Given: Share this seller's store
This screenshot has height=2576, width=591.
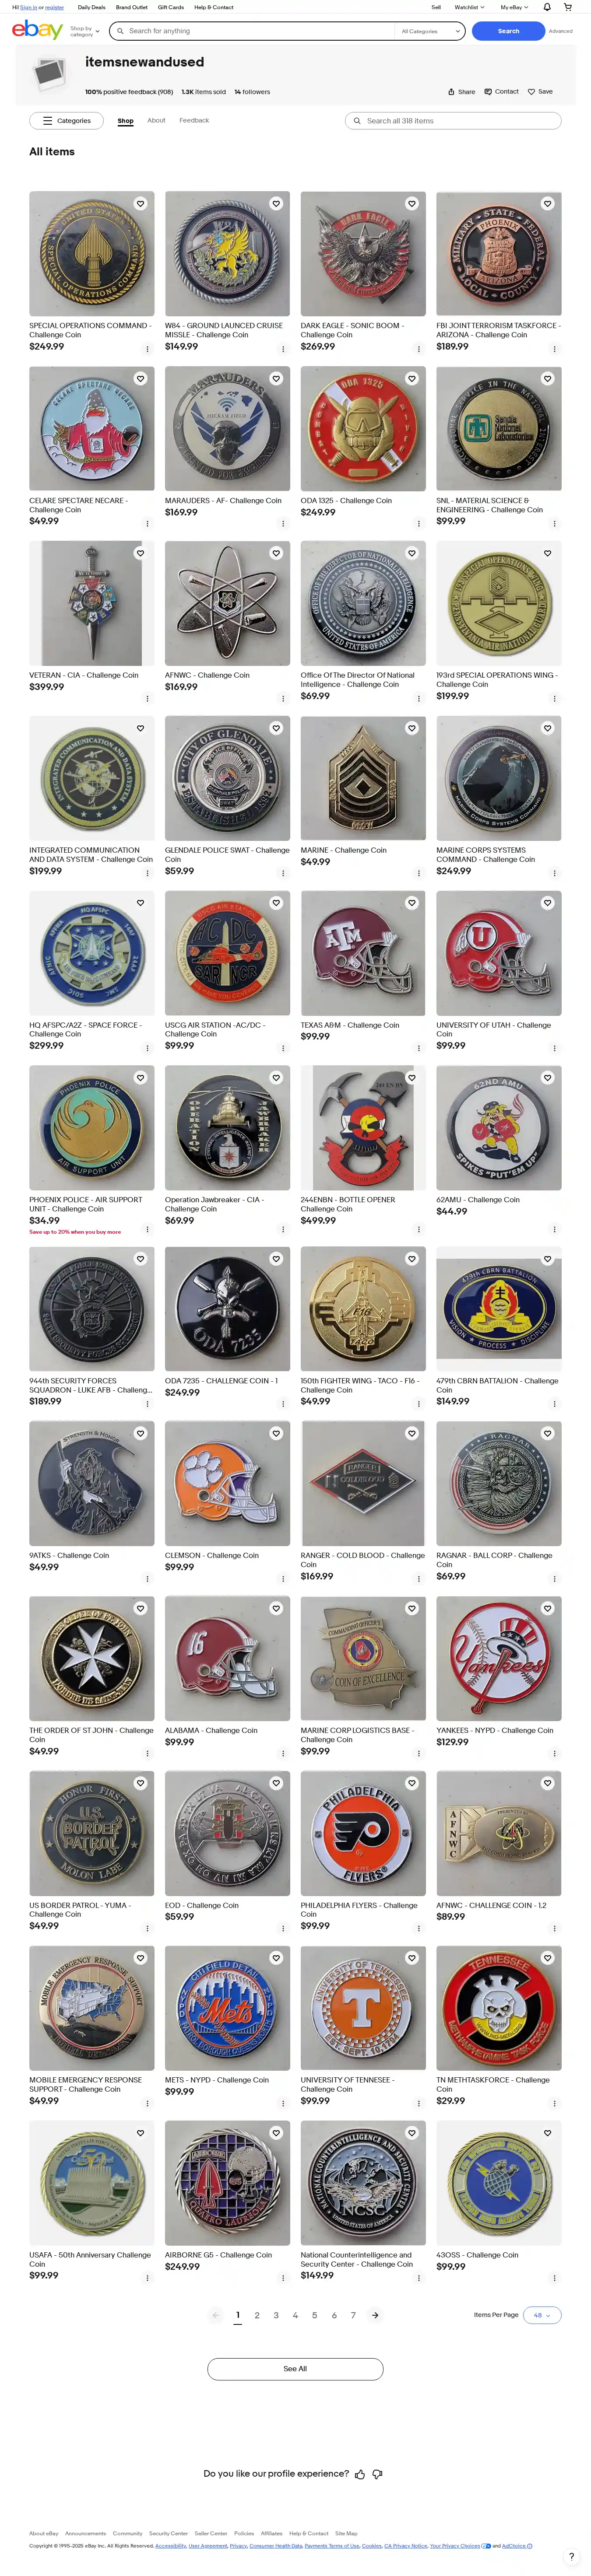Looking at the screenshot, I should click(461, 92).
